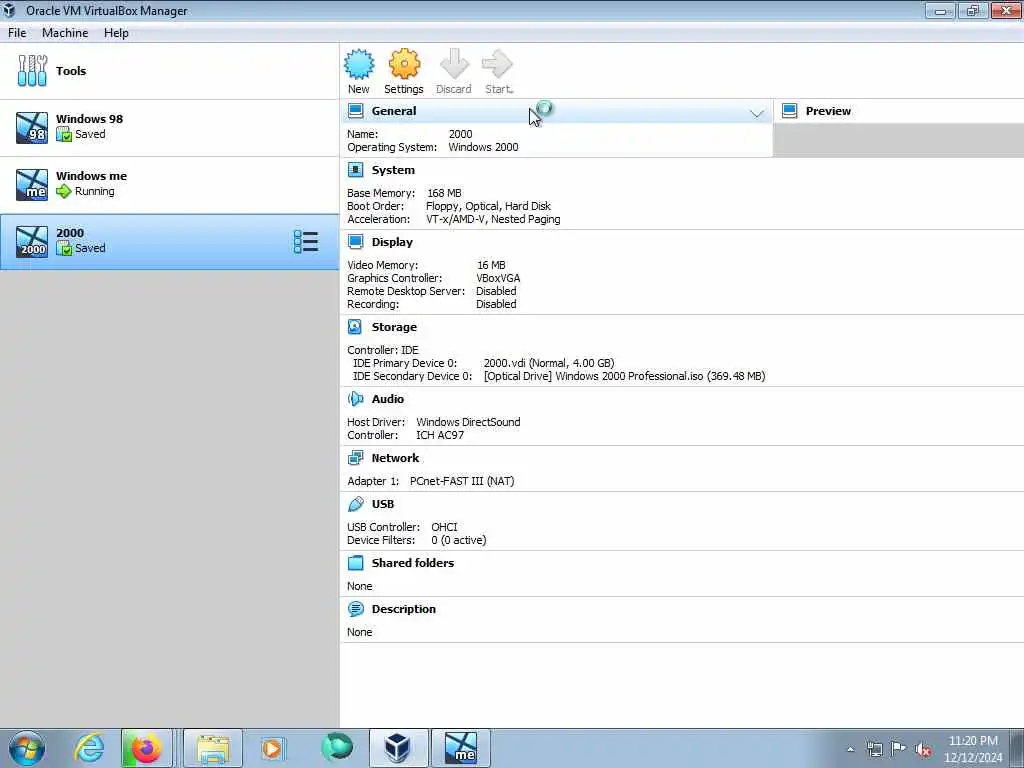Click the Shared folders section icon
Screen dimensions: 1024x768
tap(355, 562)
